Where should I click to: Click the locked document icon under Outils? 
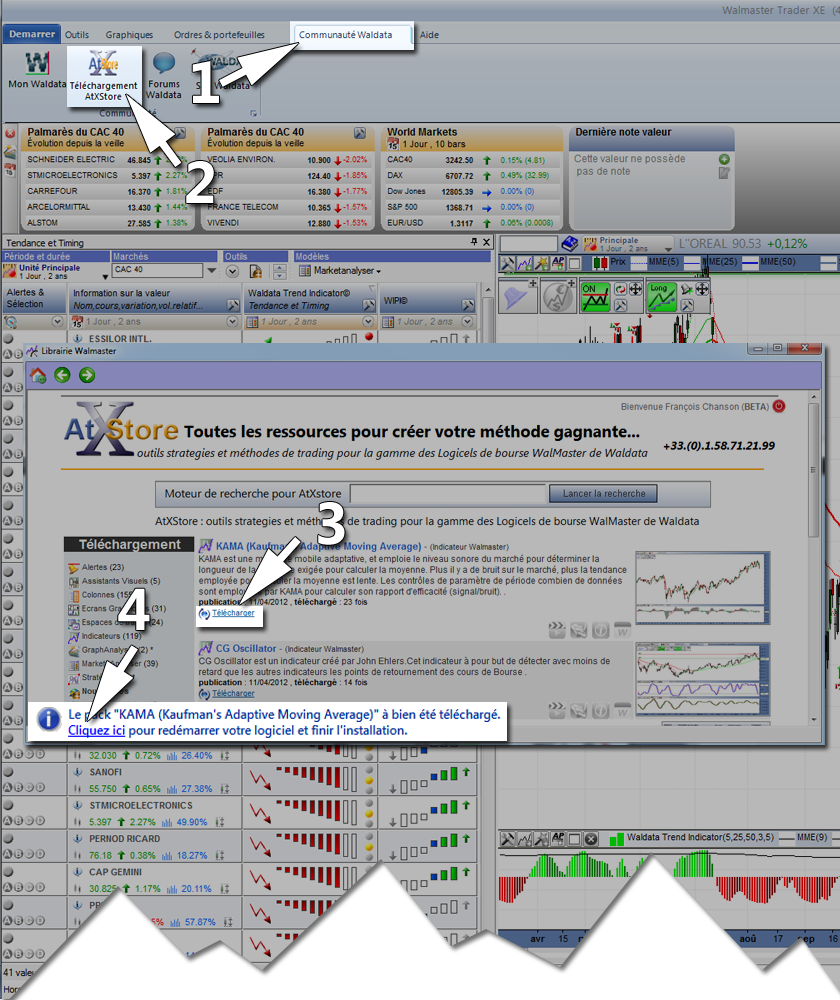point(255,271)
